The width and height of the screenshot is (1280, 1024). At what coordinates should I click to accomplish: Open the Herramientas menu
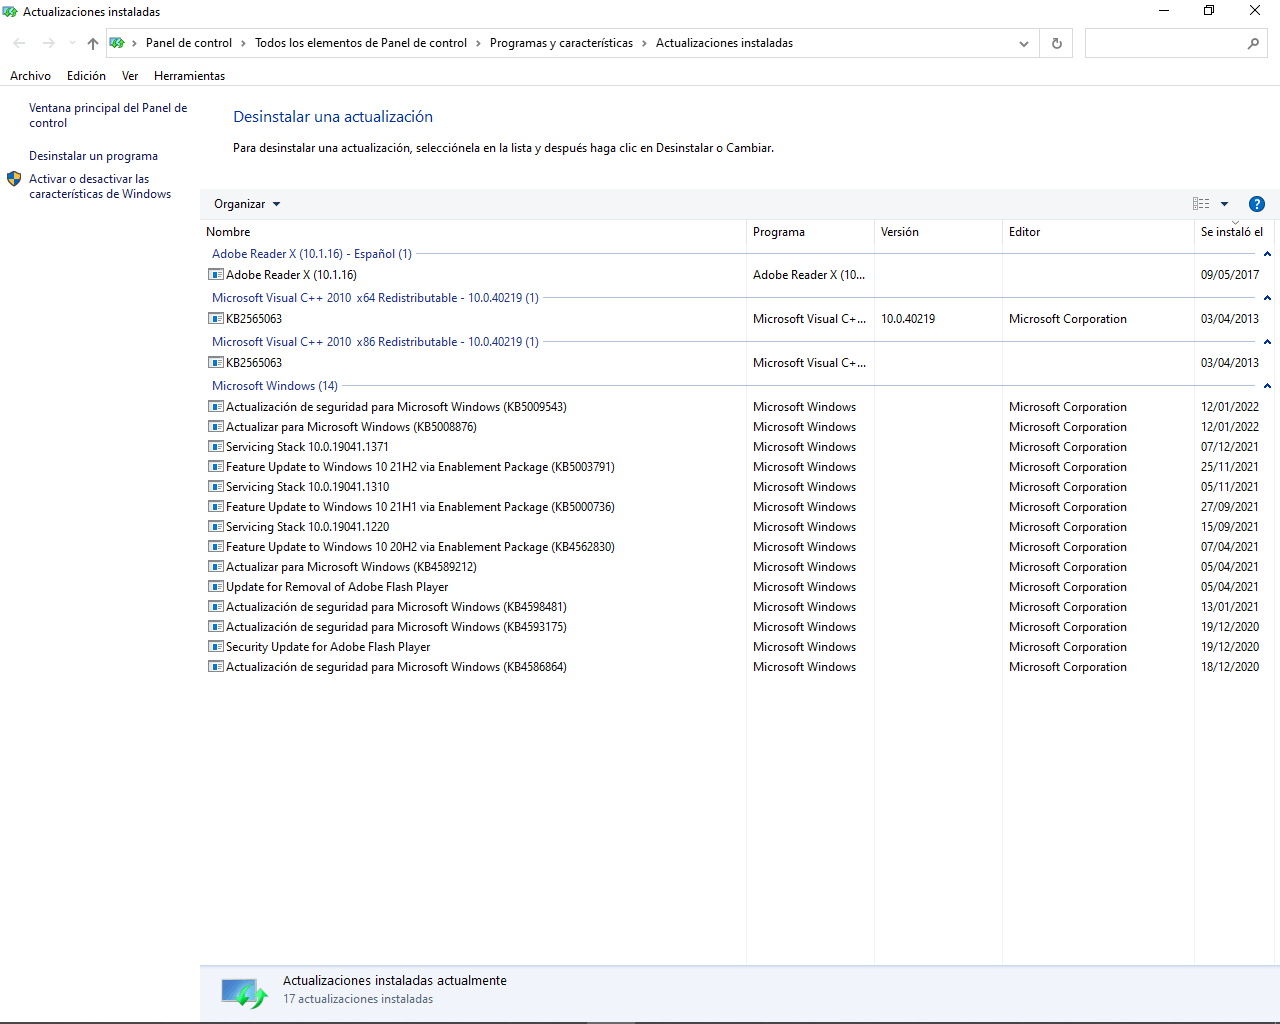[189, 76]
